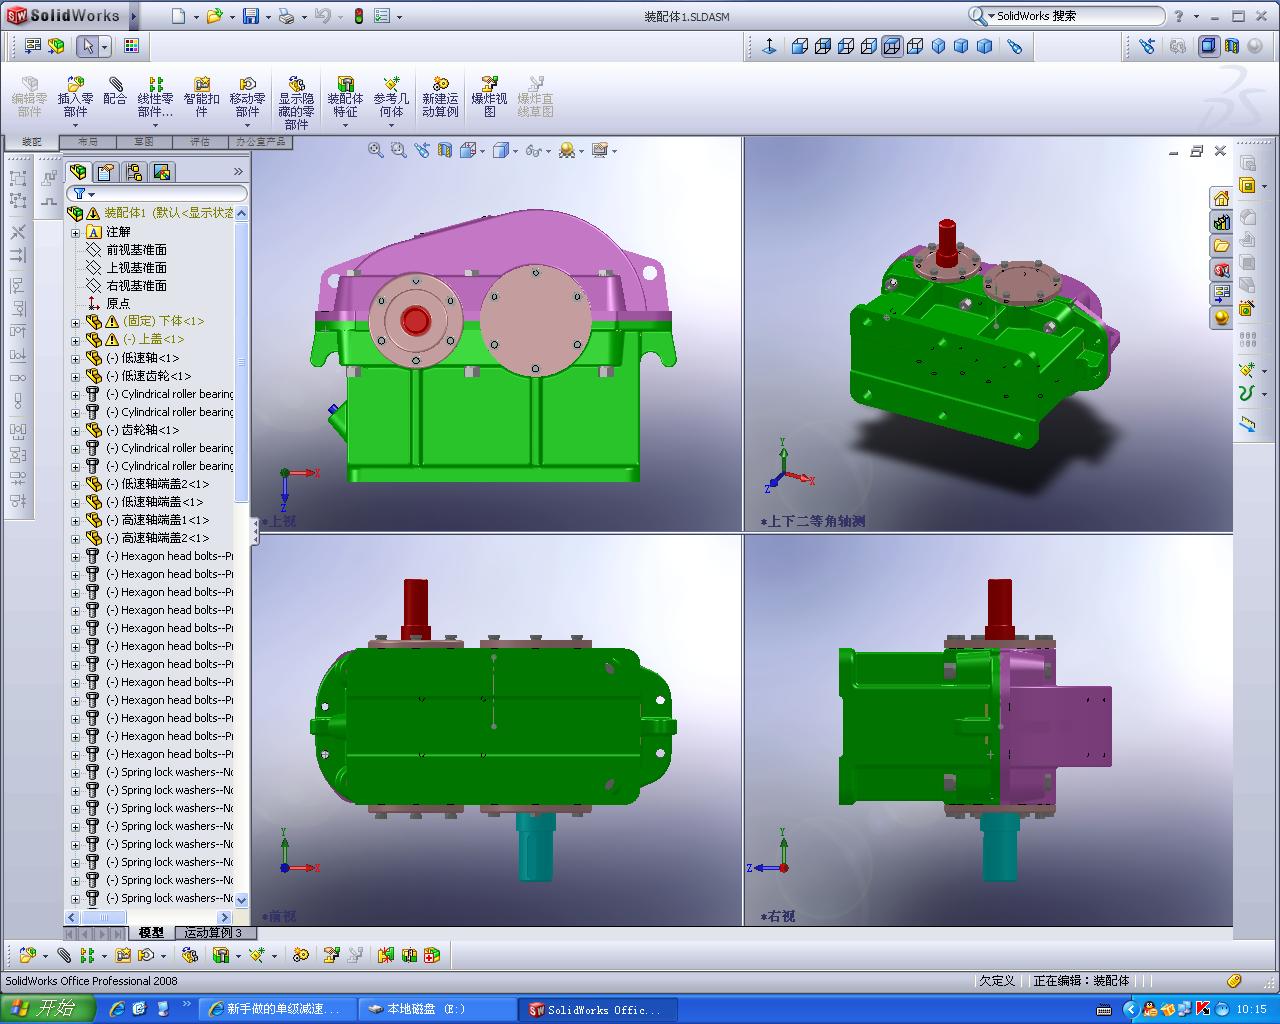The height and width of the screenshot is (1024, 1280).
Task: Expand the SolidWorks menu arrow beside the logo
Action: (134, 16)
